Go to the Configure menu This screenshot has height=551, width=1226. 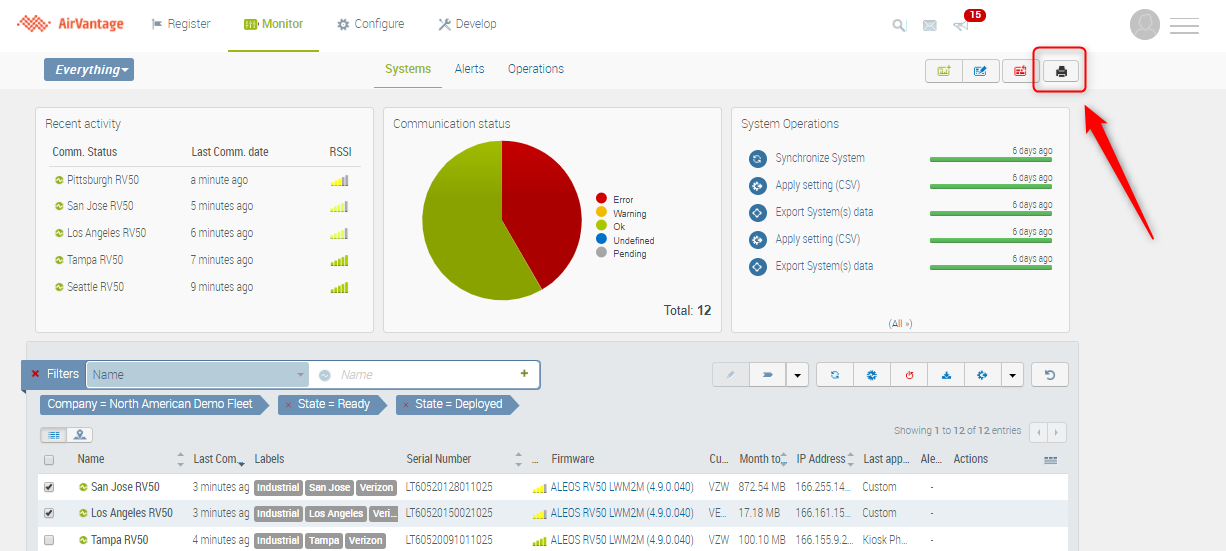click(370, 24)
